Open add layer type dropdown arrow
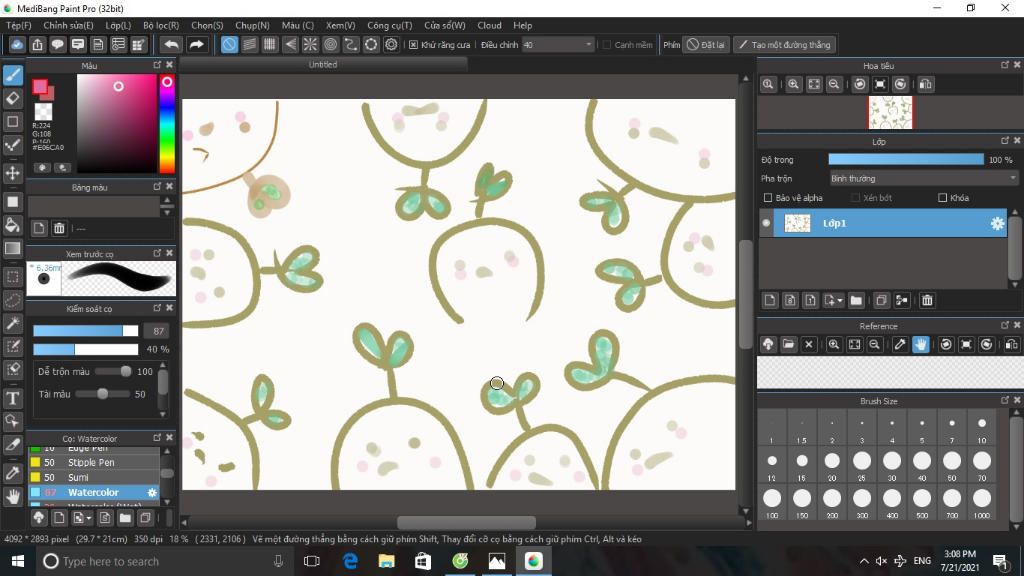The image size is (1024, 576). pyautogui.click(x=840, y=300)
